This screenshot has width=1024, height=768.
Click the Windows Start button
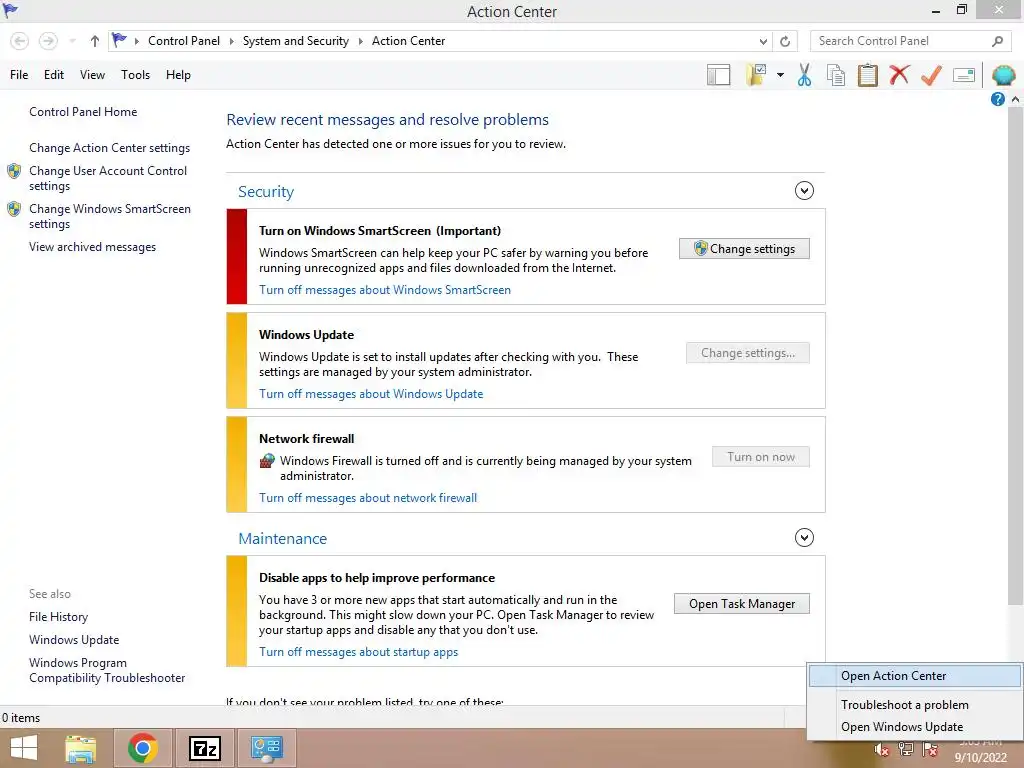[x=24, y=748]
